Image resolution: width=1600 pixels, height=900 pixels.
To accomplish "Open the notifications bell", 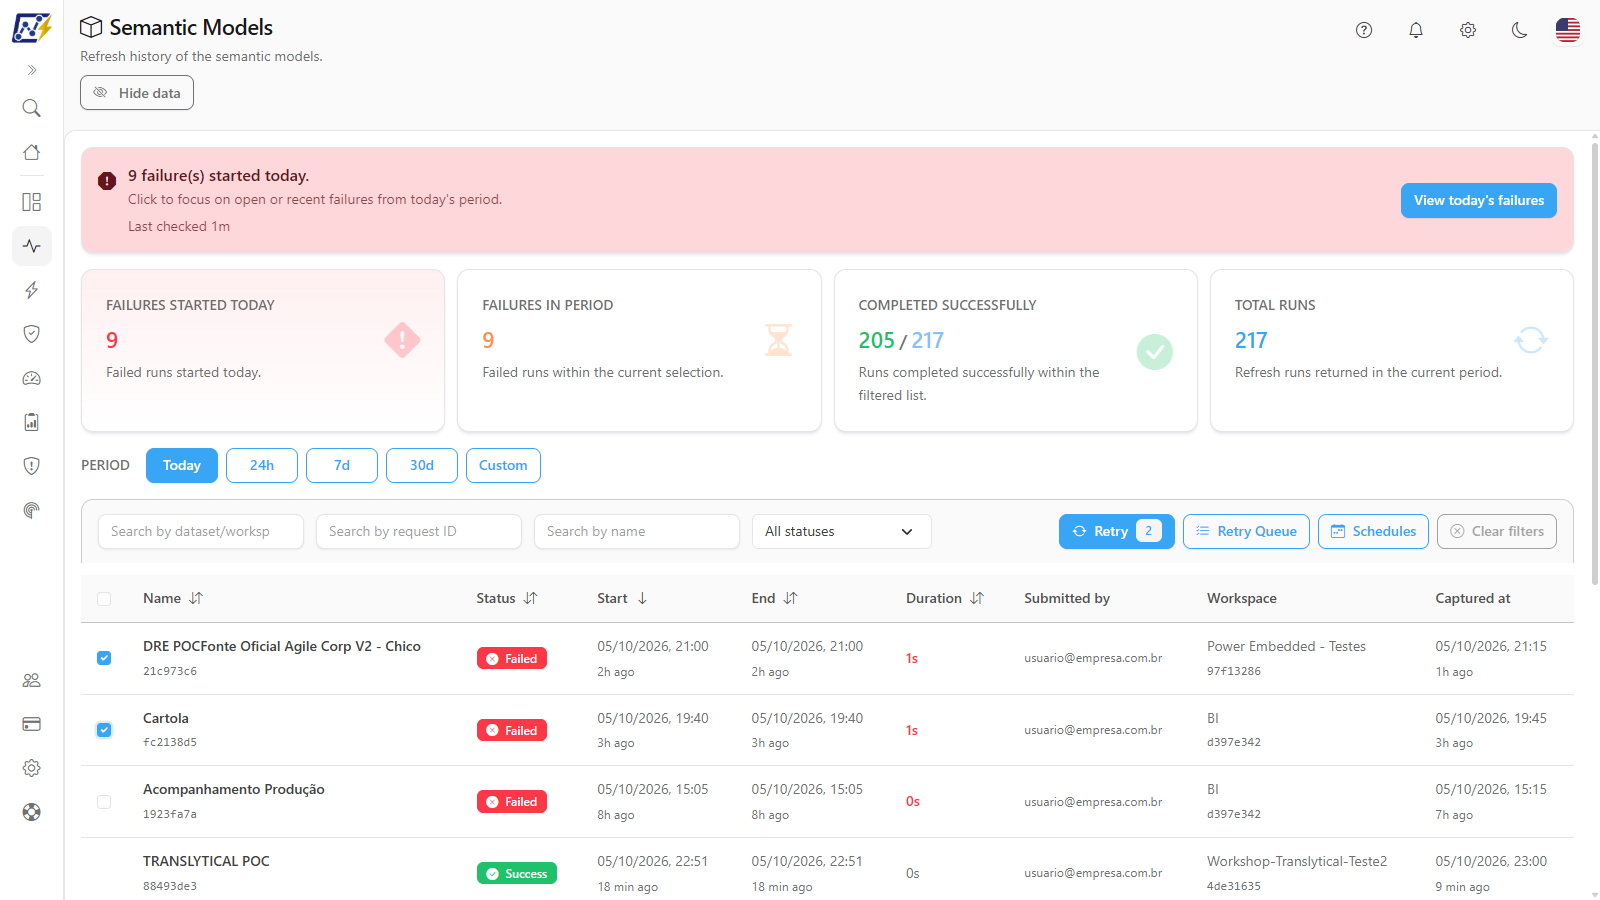I will (1416, 30).
